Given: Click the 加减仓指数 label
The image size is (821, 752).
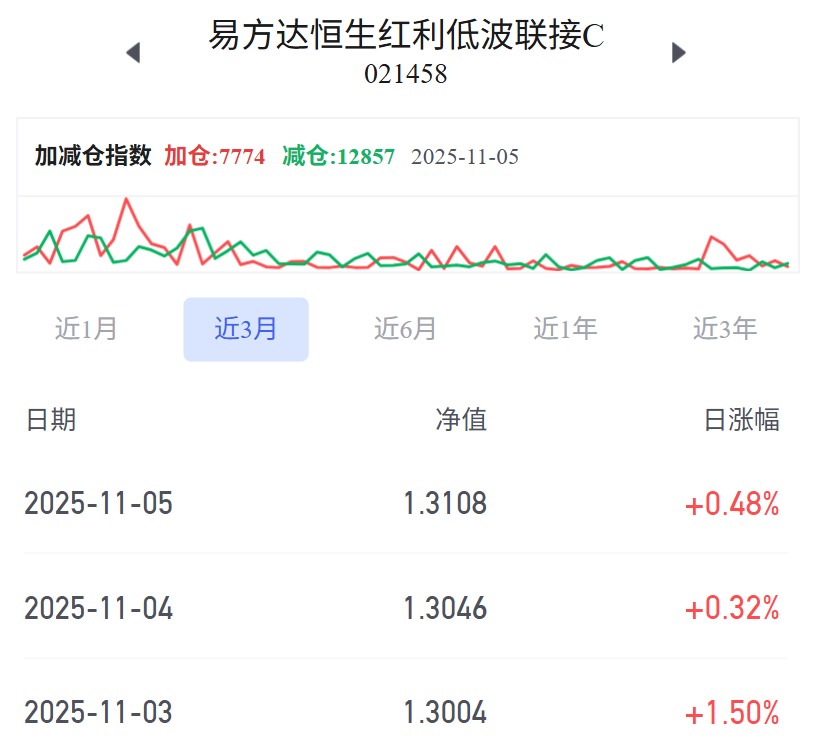Looking at the screenshot, I should point(93,156).
